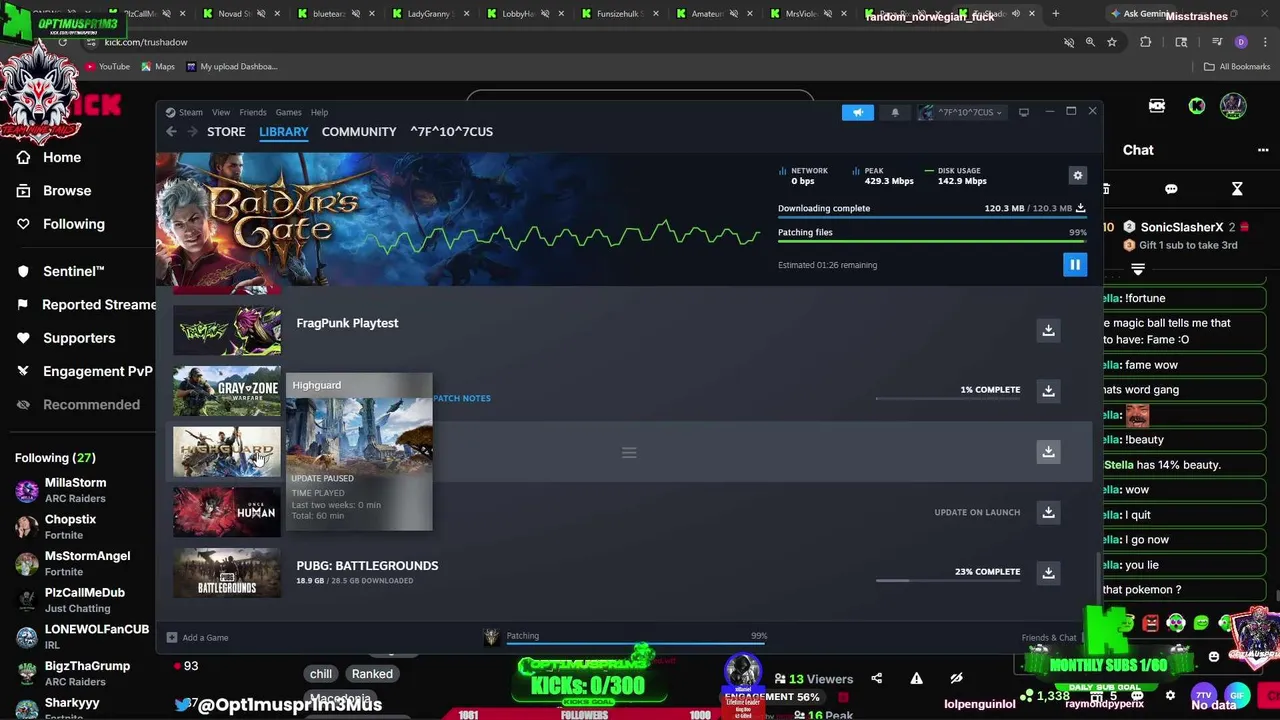Open MillaStorm followed channel

pos(75,490)
